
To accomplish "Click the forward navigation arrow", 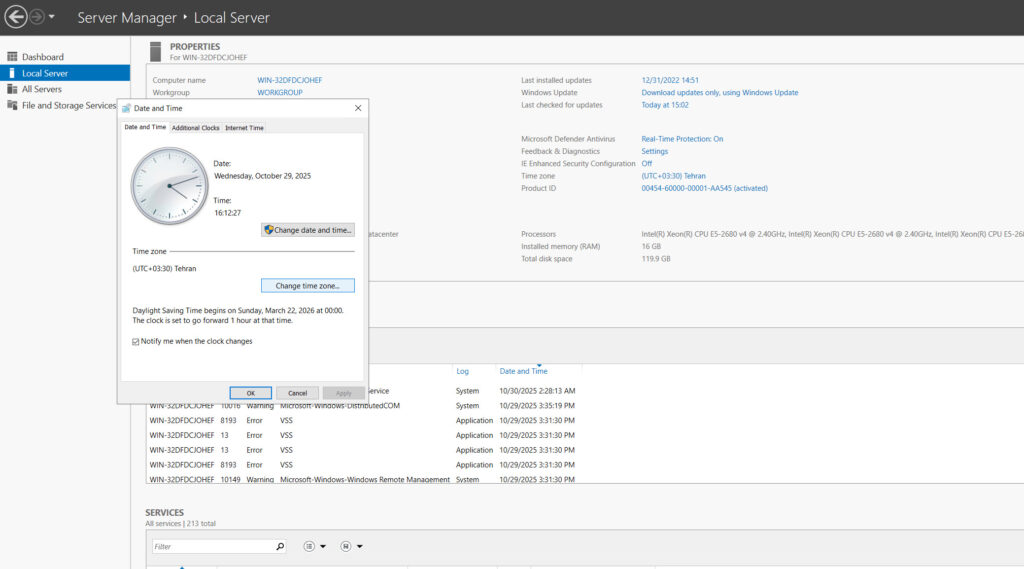I will (37, 17).
